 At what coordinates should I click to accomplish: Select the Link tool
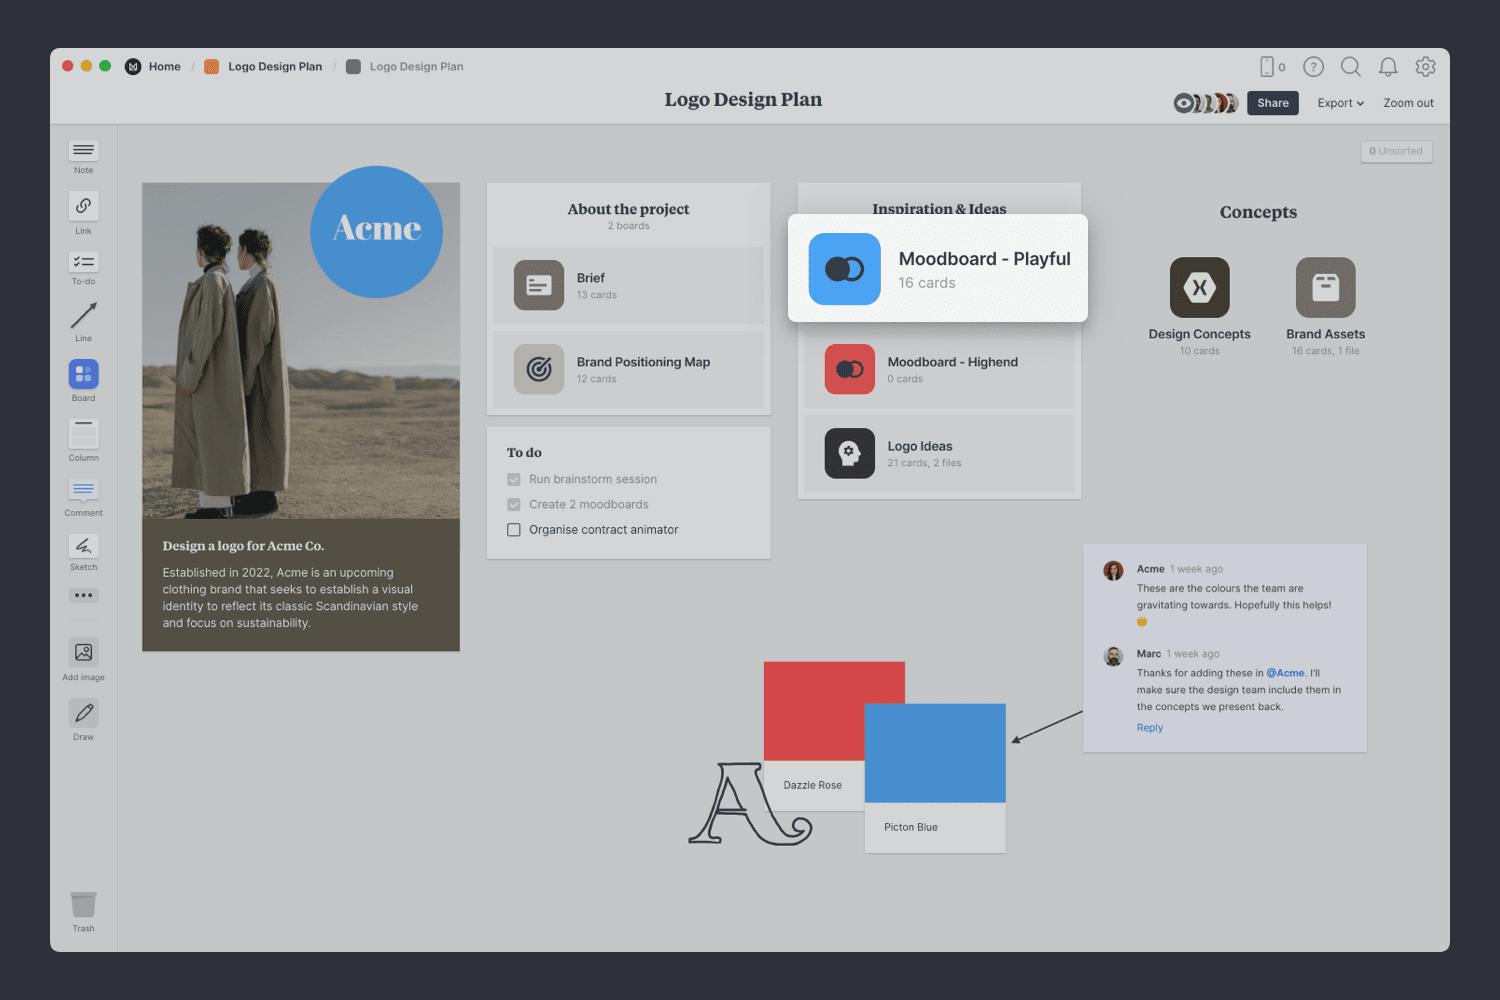[83, 206]
